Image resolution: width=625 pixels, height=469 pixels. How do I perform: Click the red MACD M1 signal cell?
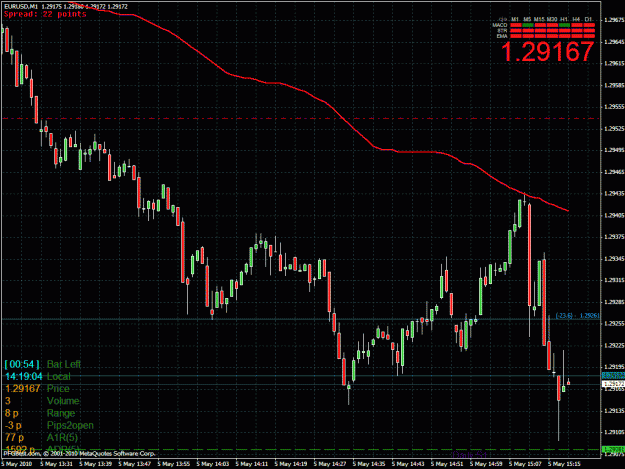(x=516, y=25)
